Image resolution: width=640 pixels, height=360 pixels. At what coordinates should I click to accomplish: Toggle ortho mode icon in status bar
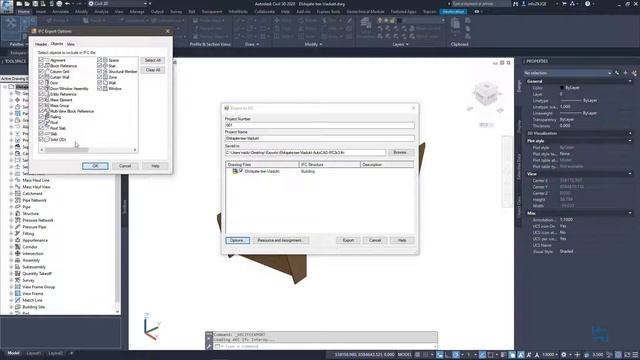[448, 355]
